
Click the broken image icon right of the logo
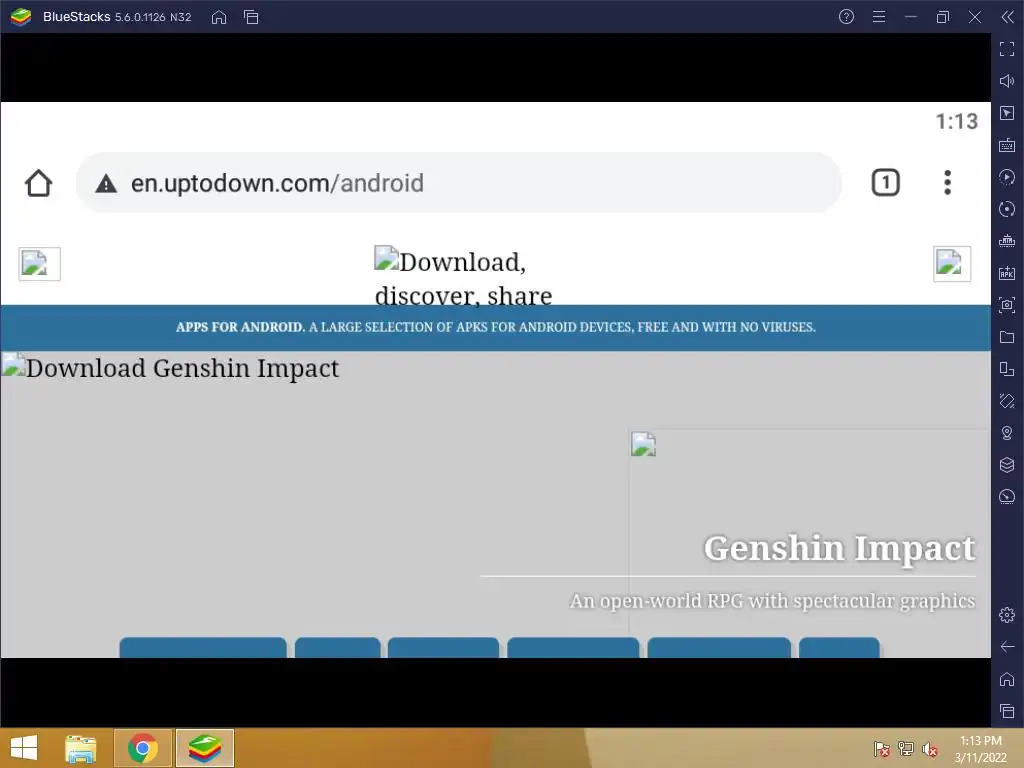click(x=952, y=264)
